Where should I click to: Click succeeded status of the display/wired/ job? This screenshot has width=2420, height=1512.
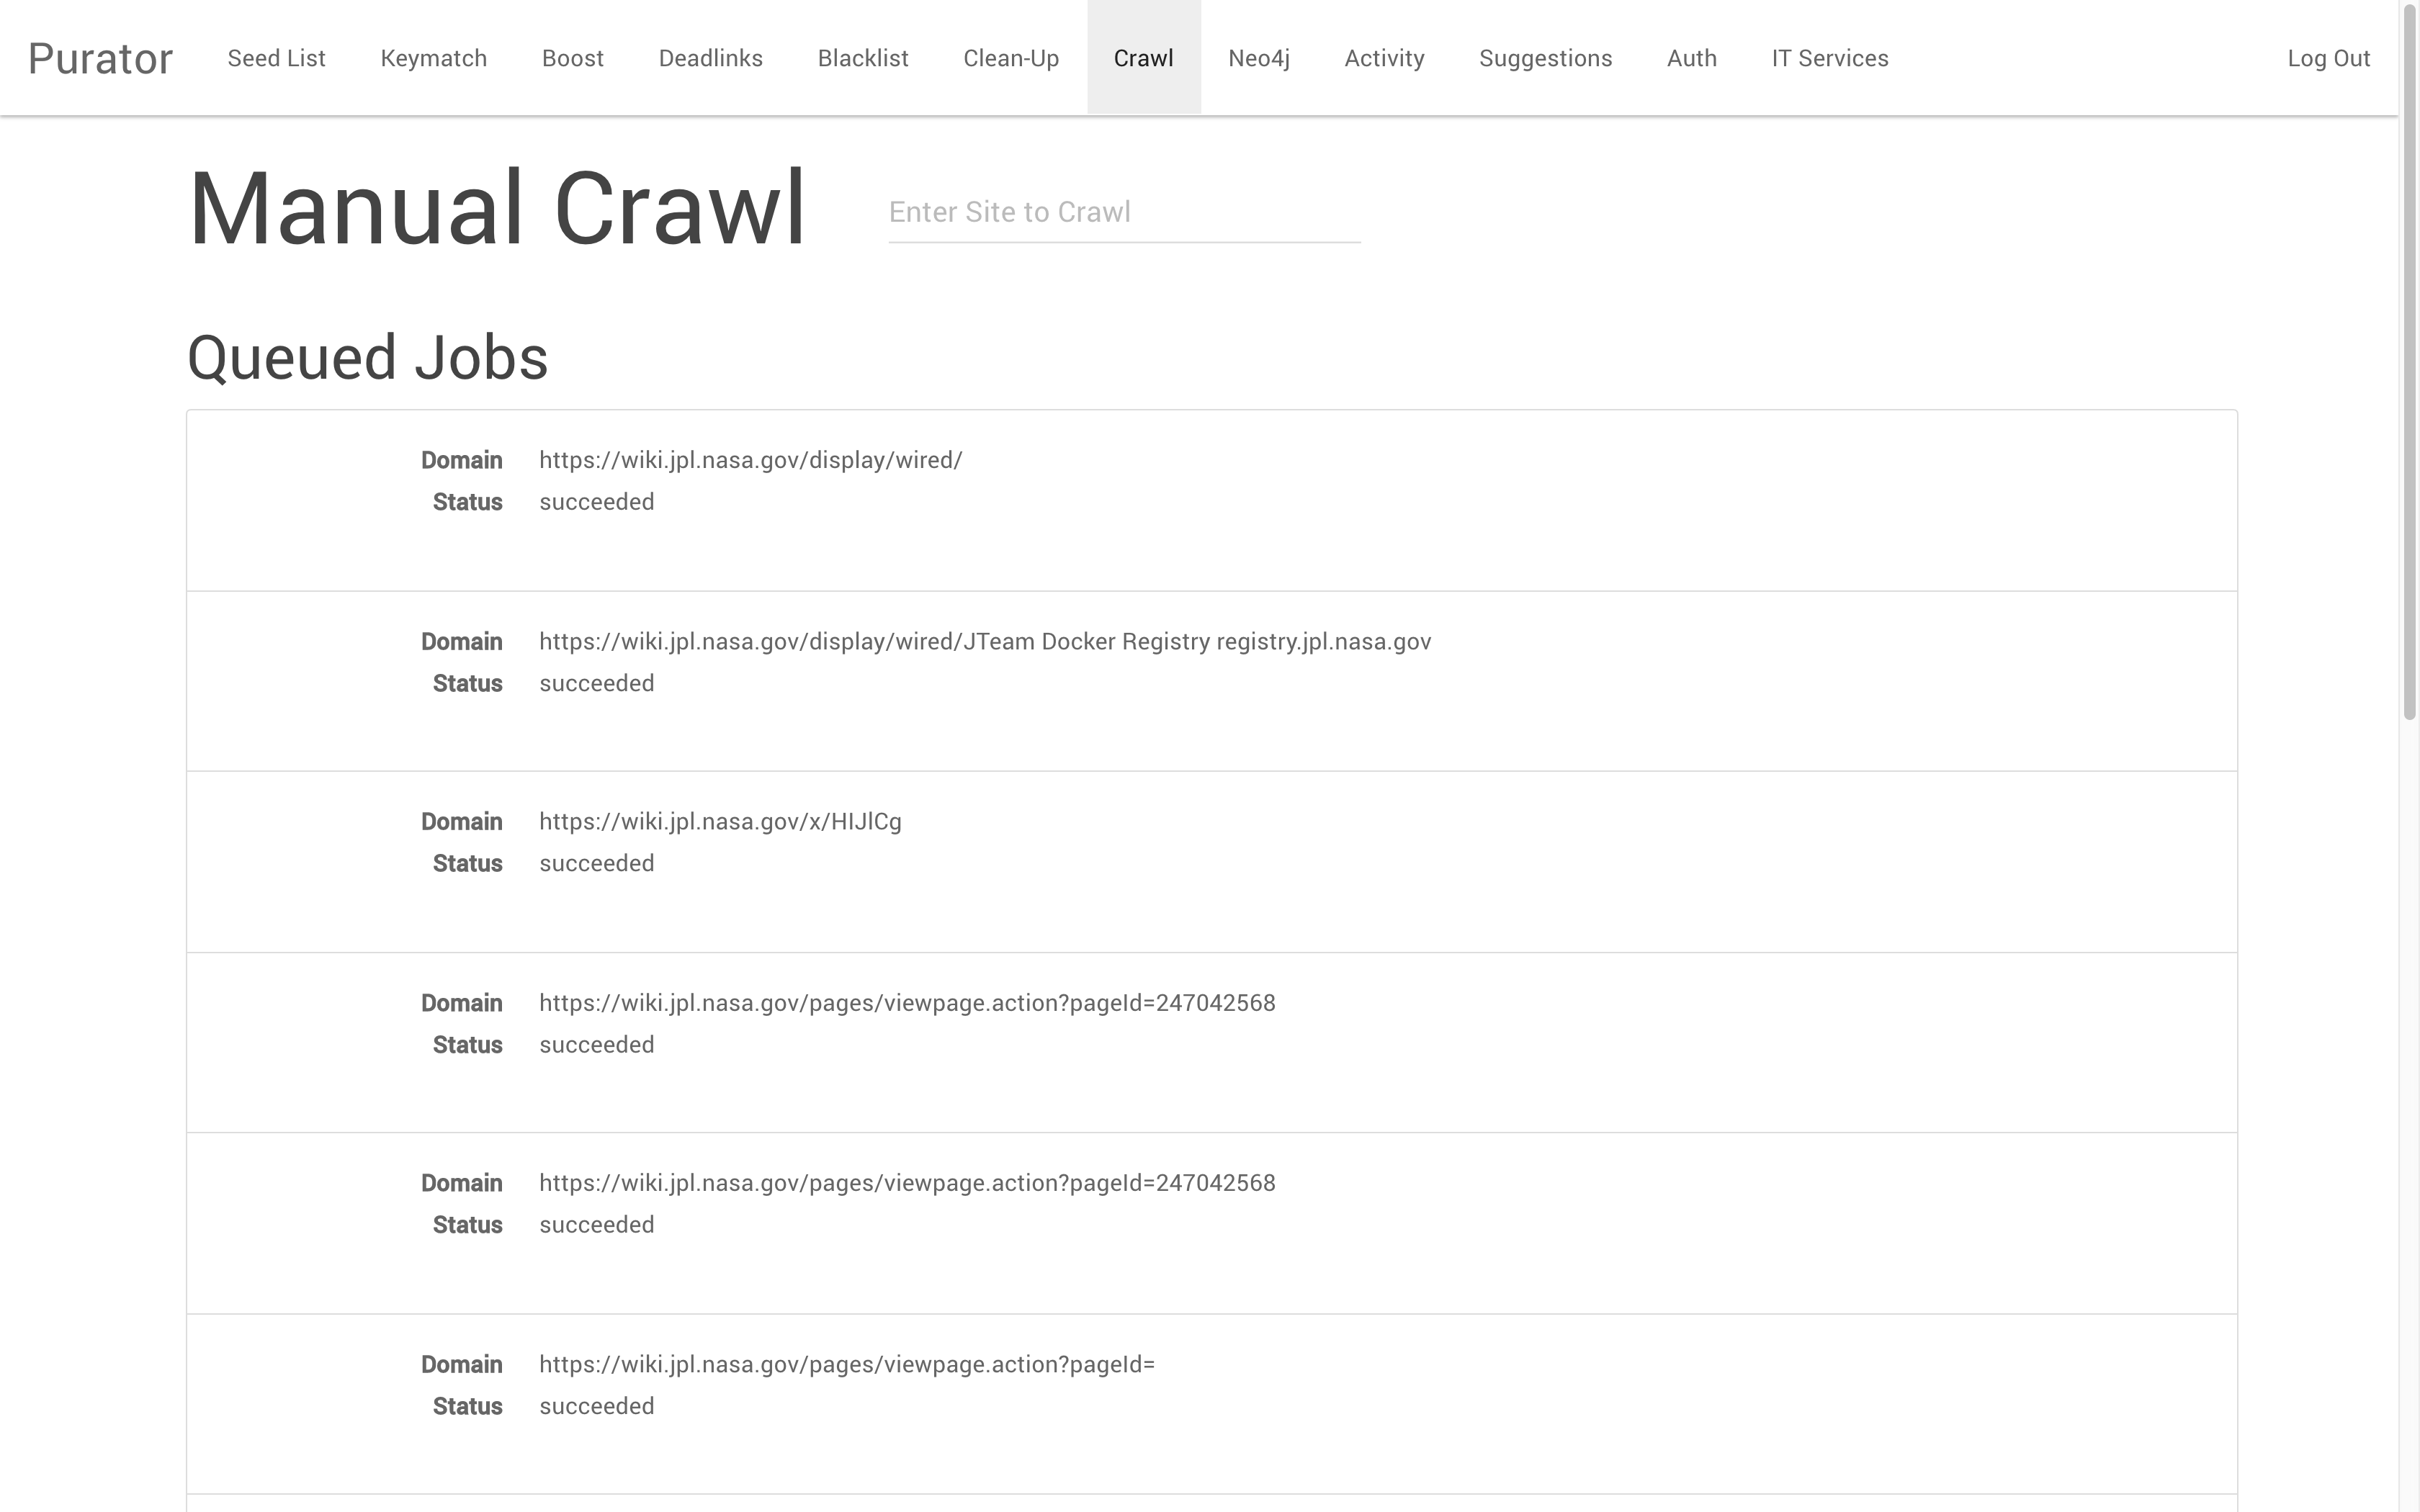pyautogui.click(x=596, y=502)
